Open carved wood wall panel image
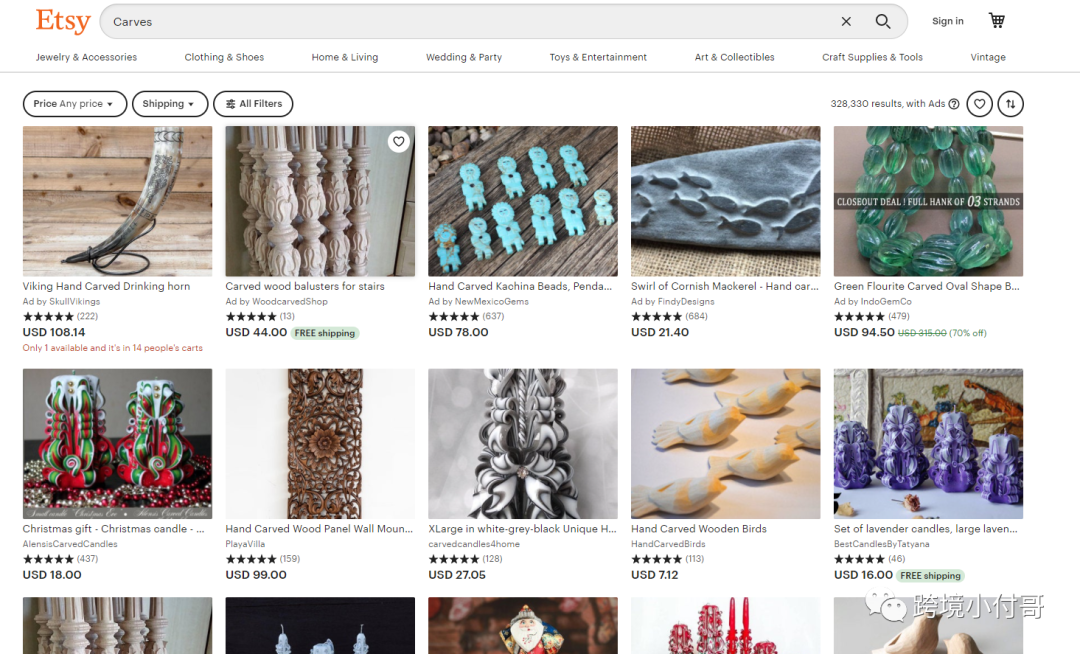Viewport: 1080px width, 654px height. pyautogui.click(x=320, y=443)
